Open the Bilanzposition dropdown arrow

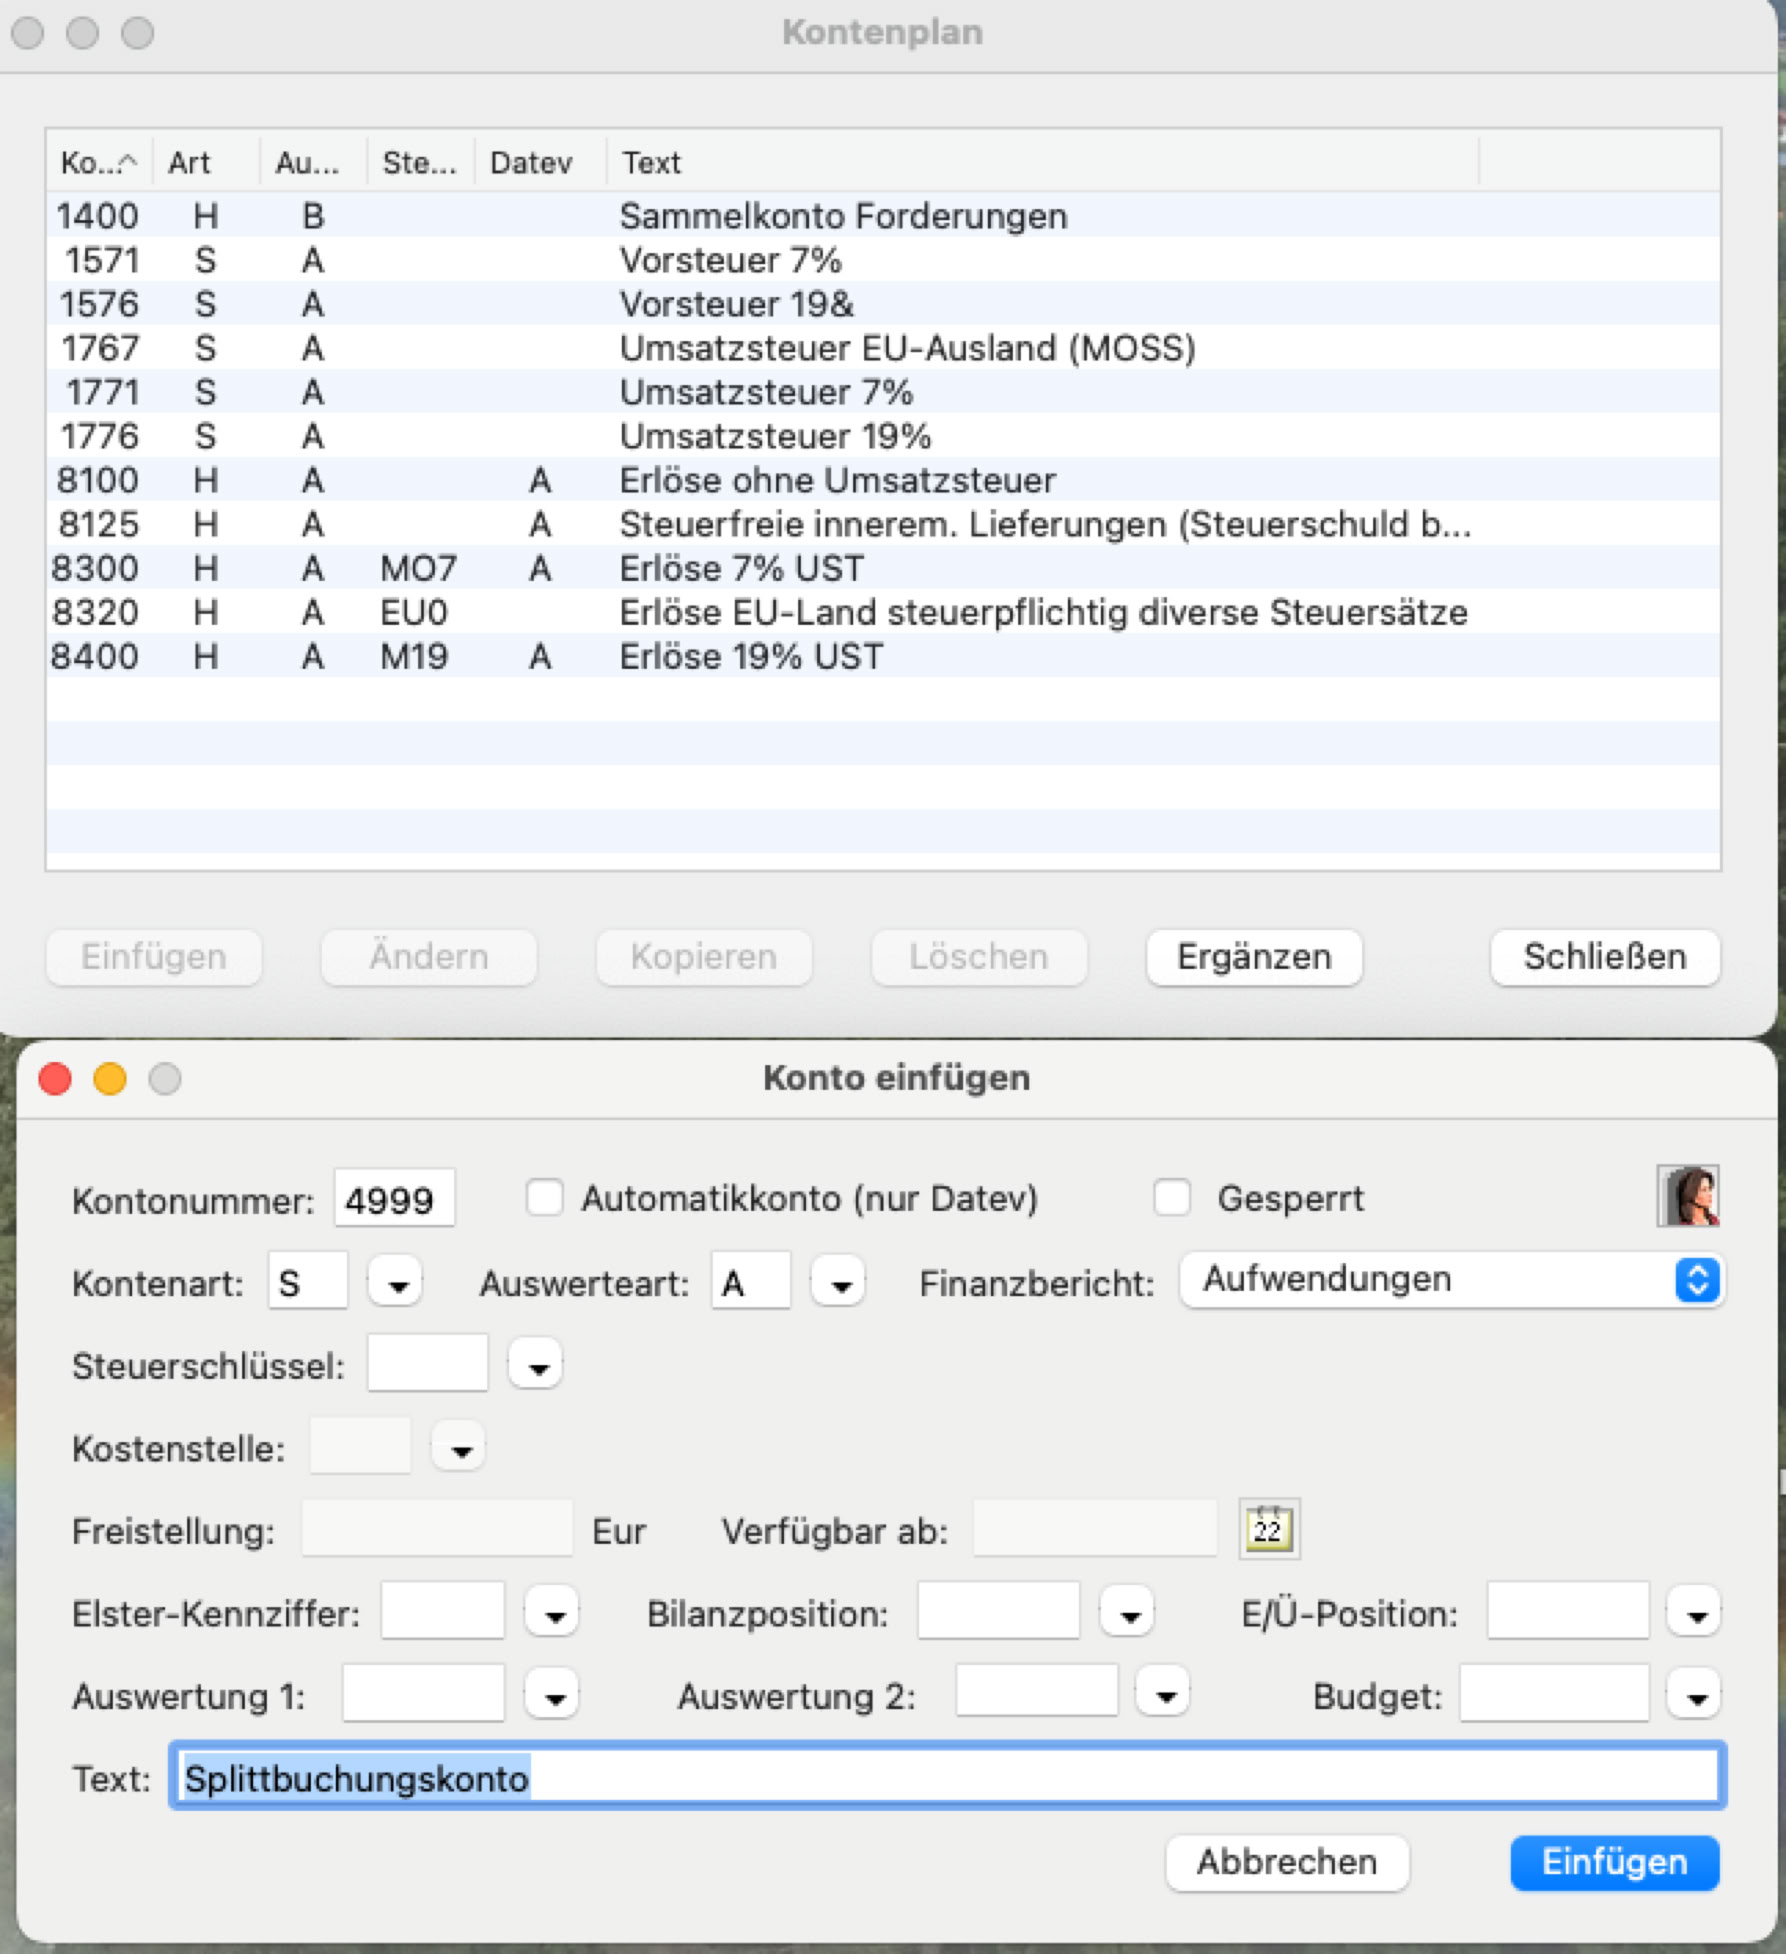1128,1613
